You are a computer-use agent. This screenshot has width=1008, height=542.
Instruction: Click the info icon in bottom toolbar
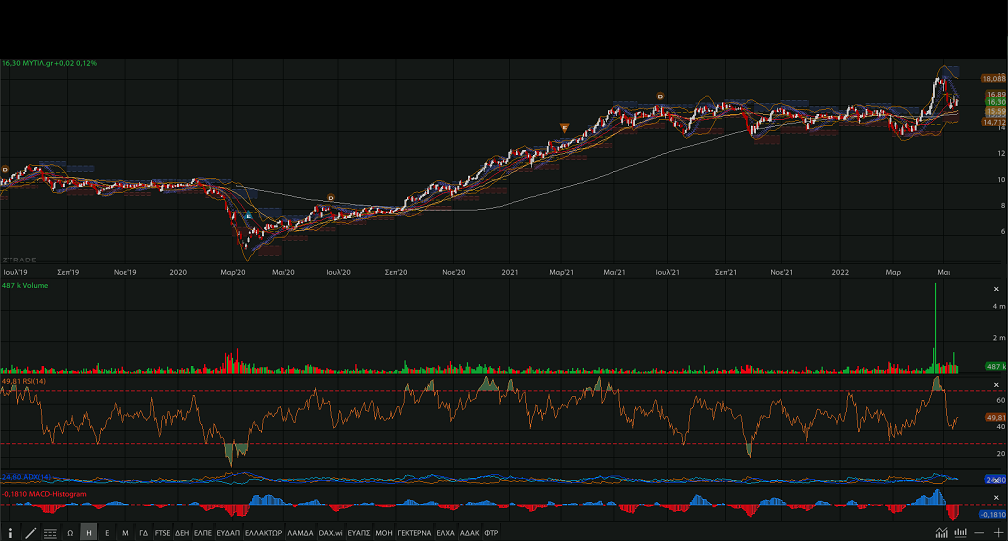pos(10,533)
